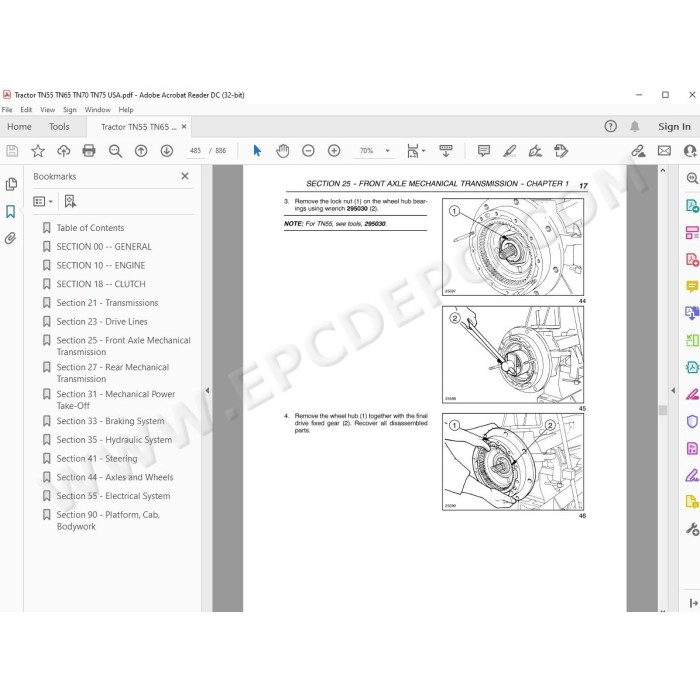Click the upload to cloud icon
Image resolution: width=700 pixels, height=700 pixels.
tap(63, 151)
